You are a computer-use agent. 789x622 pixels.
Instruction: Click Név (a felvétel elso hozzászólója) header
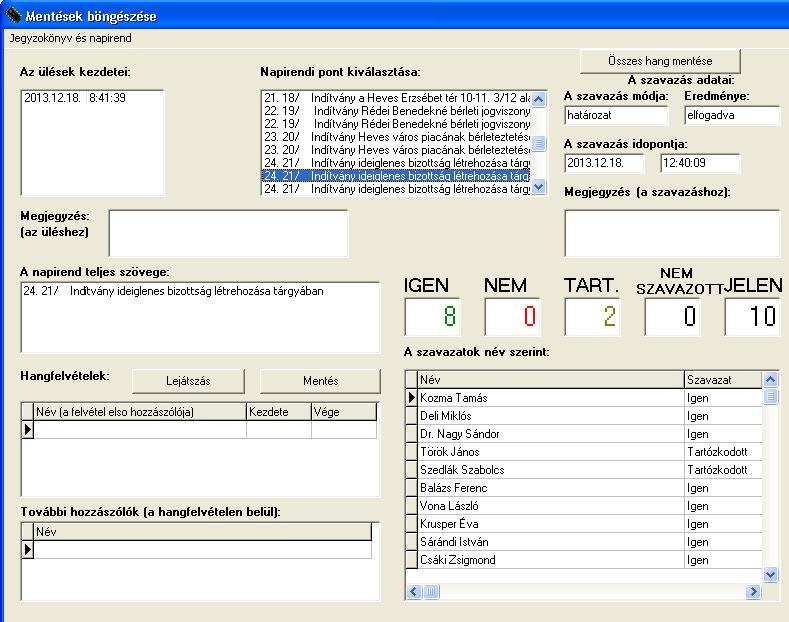click(x=139, y=412)
